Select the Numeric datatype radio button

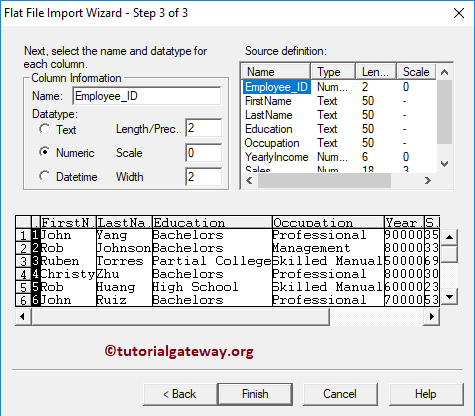[x=44, y=152]
